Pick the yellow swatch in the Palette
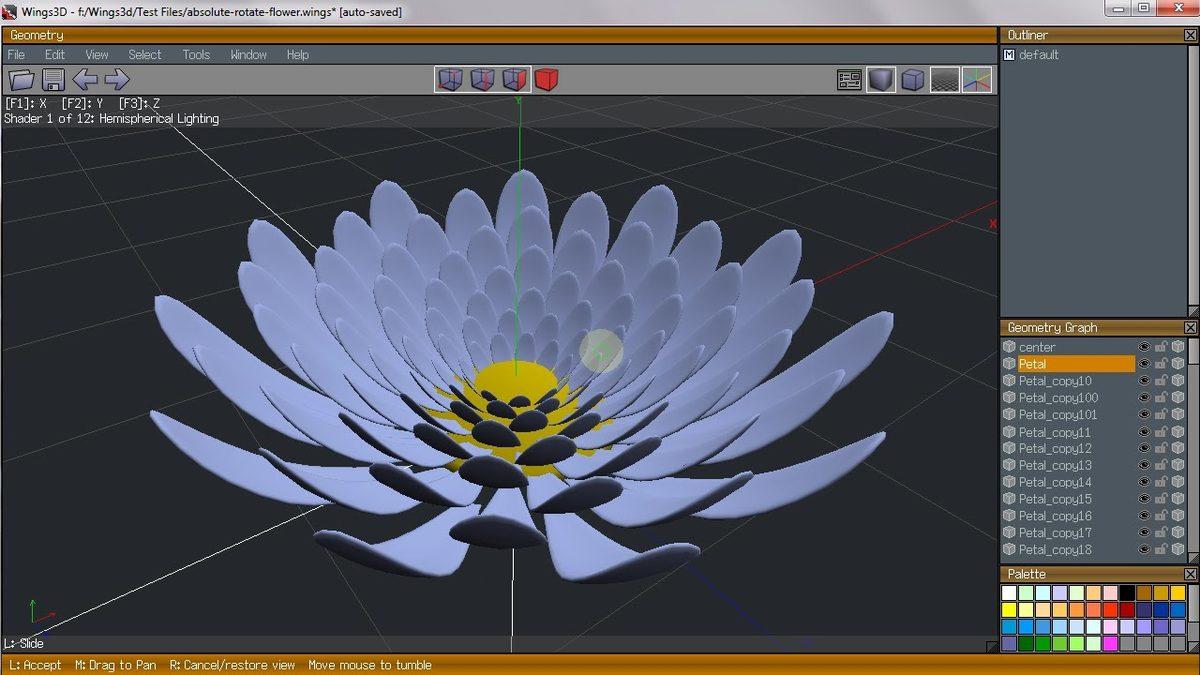The width and height of the screenshot is (1200, 675). point(1008,608)
